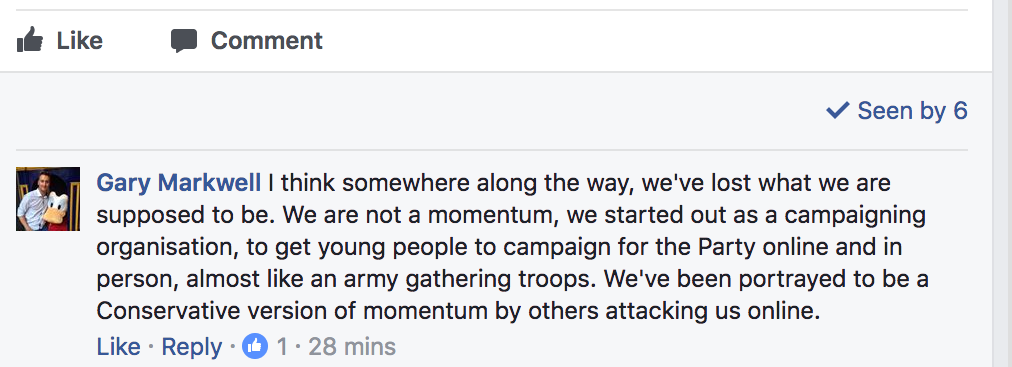This screenshot has height=367, width=1012.
Task: Click the blue thumbs-up reaction icon under the comment
Action: click(x=255, y=347)
